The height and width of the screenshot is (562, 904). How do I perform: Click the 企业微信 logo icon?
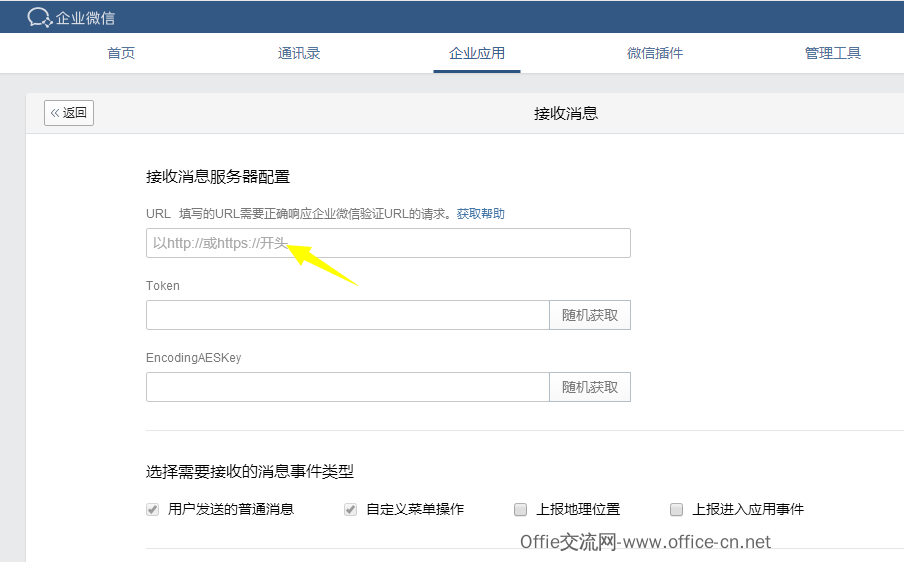39,17
